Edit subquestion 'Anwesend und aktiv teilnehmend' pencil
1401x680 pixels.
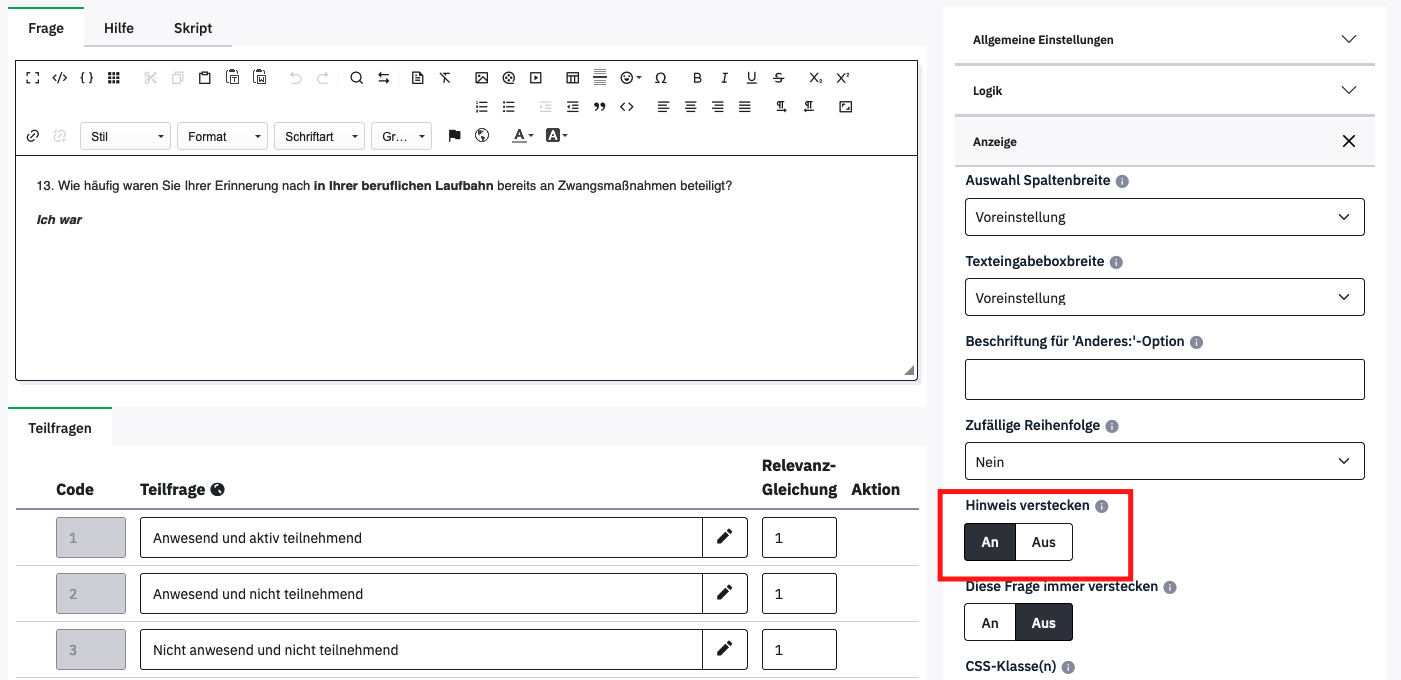pos(724,538)
